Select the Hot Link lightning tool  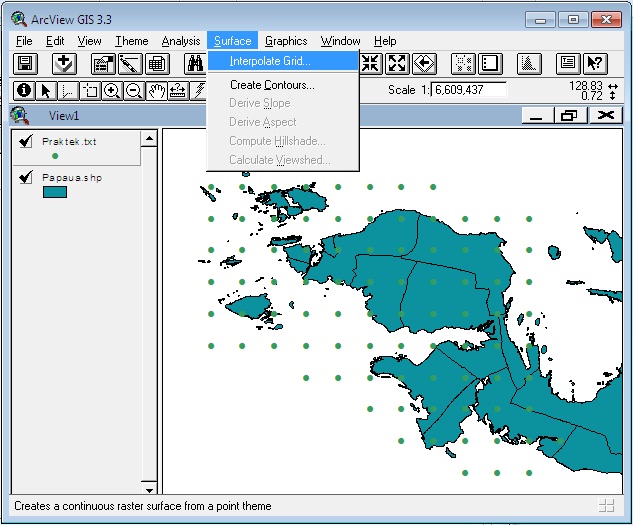(199, 90)
